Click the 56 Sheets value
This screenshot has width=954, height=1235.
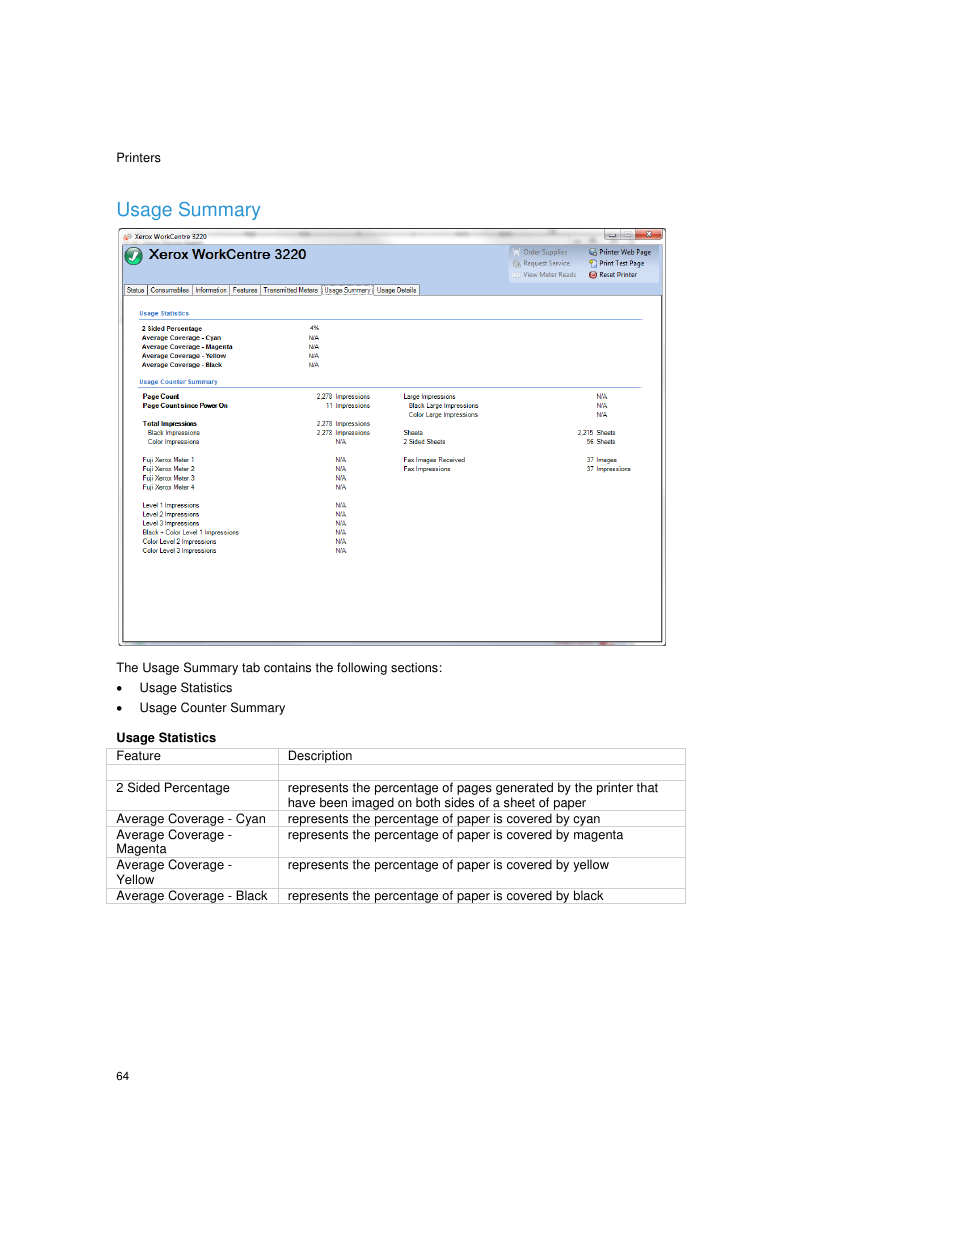click(x=601, y=441)
